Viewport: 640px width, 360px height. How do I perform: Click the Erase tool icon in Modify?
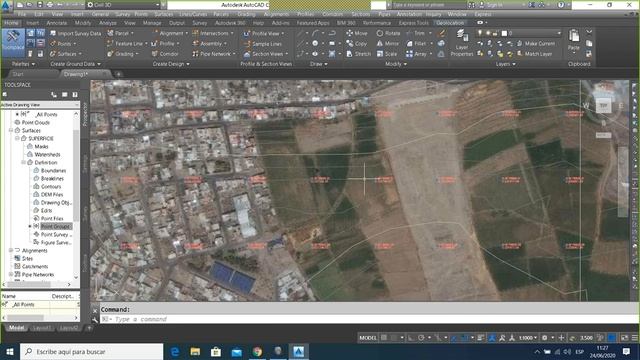point(441,33)
